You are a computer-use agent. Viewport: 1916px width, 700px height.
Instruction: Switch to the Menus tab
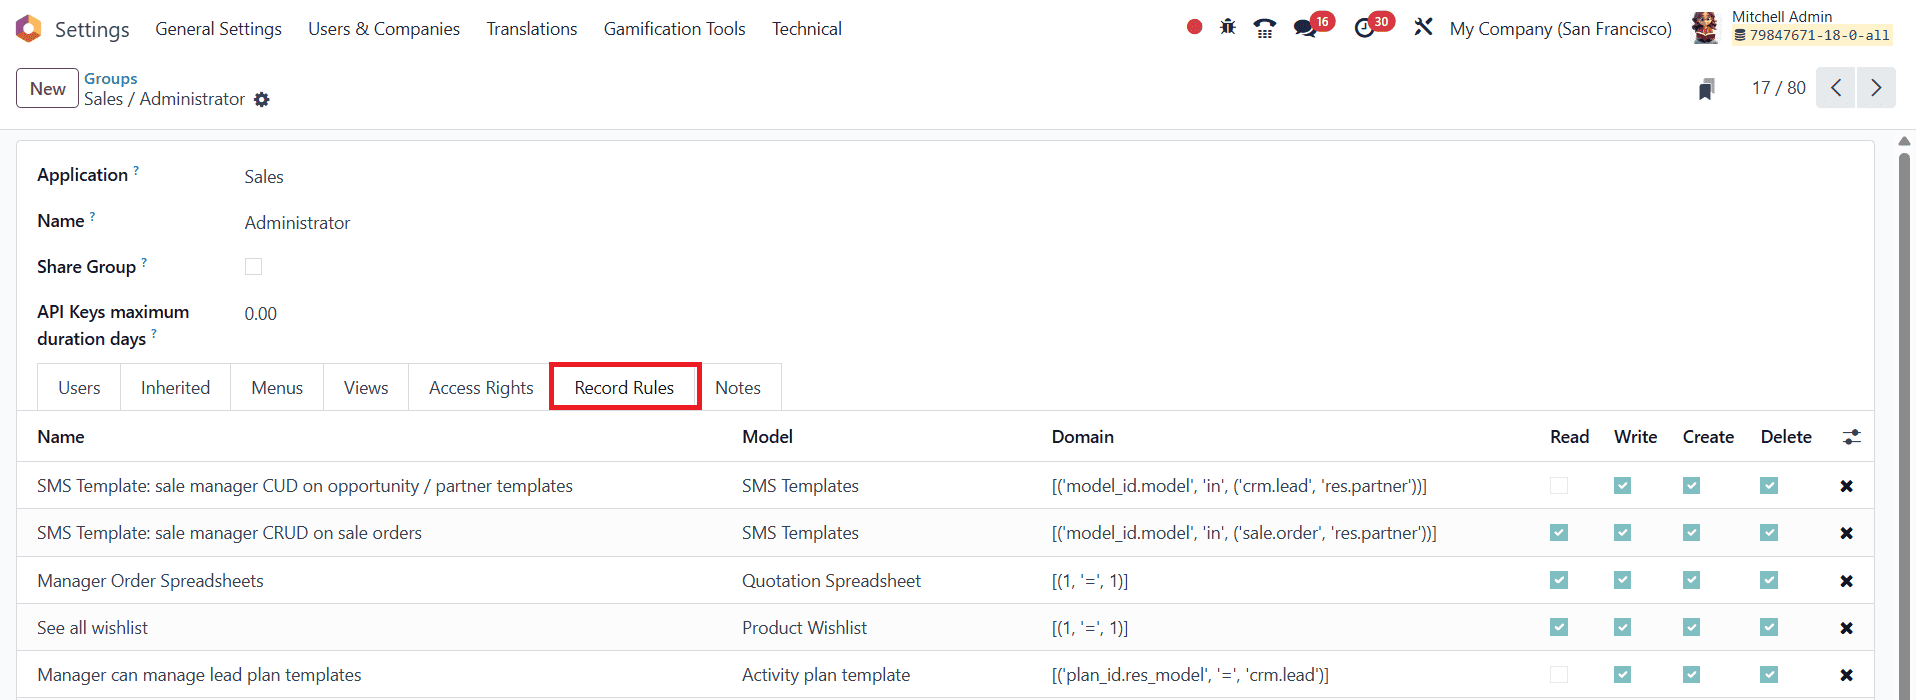[x=277, y=388]
